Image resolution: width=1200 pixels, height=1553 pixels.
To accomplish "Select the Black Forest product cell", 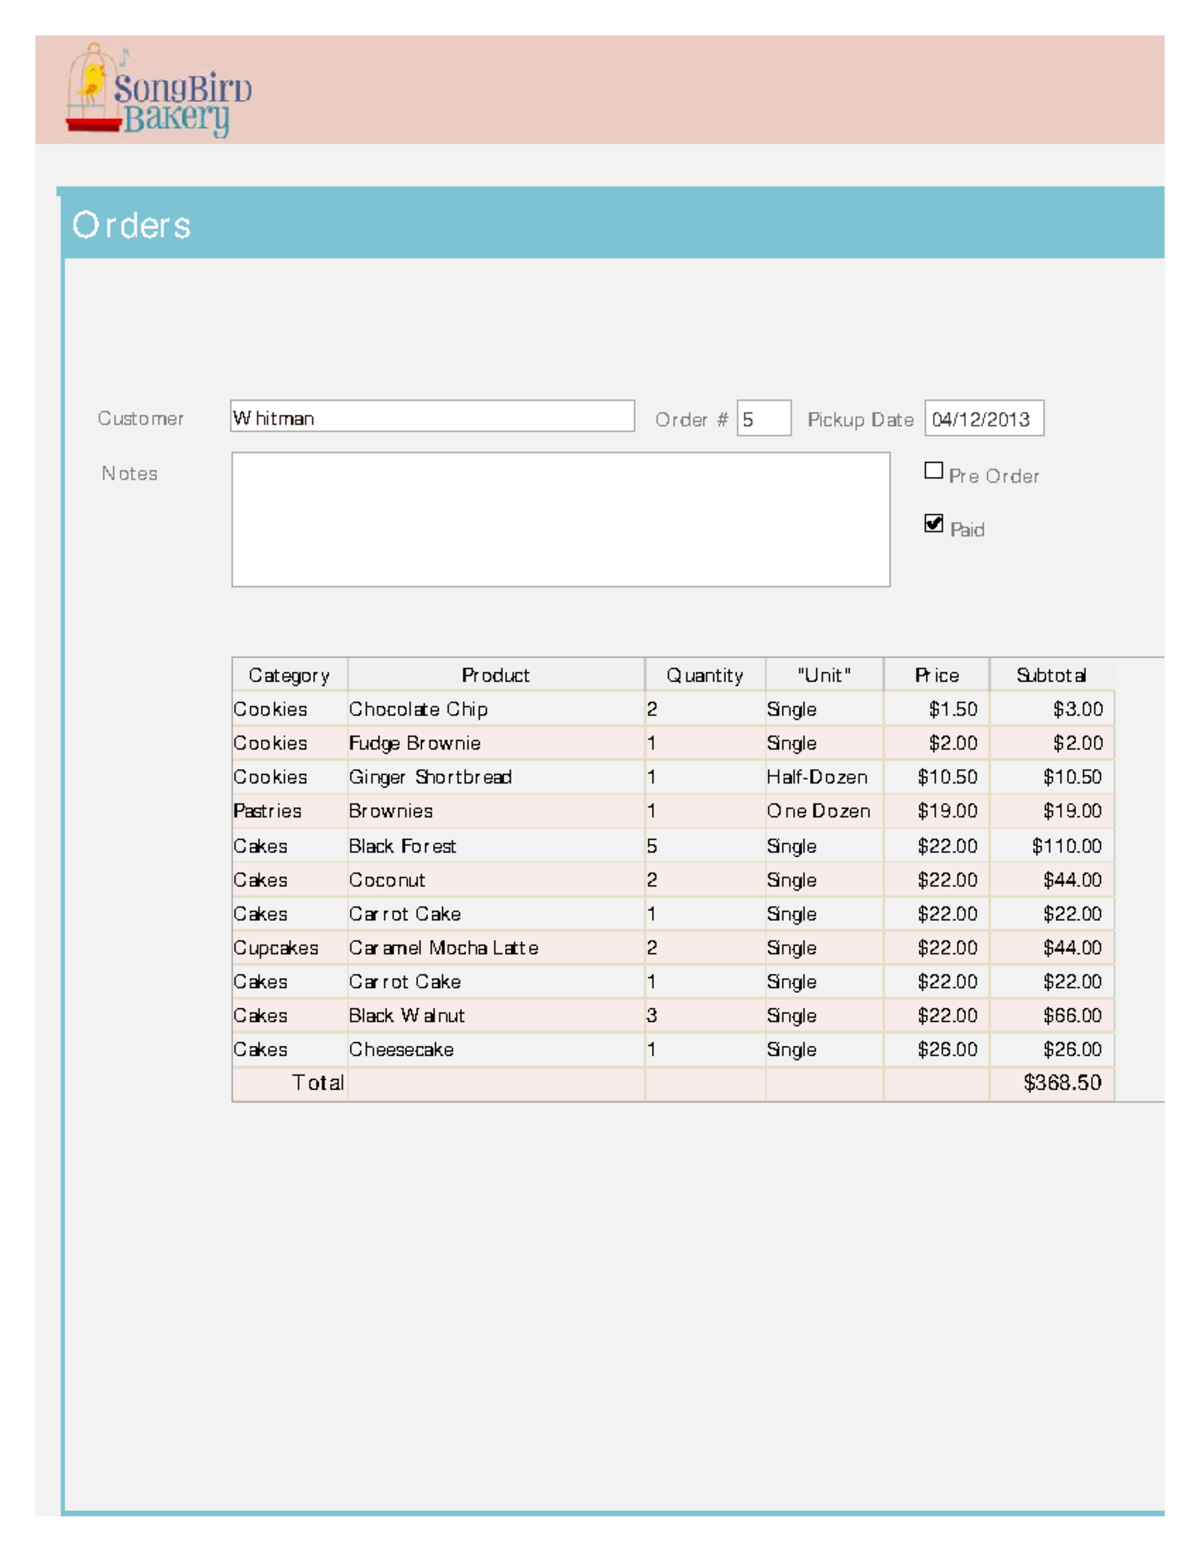I will [495, 846].
